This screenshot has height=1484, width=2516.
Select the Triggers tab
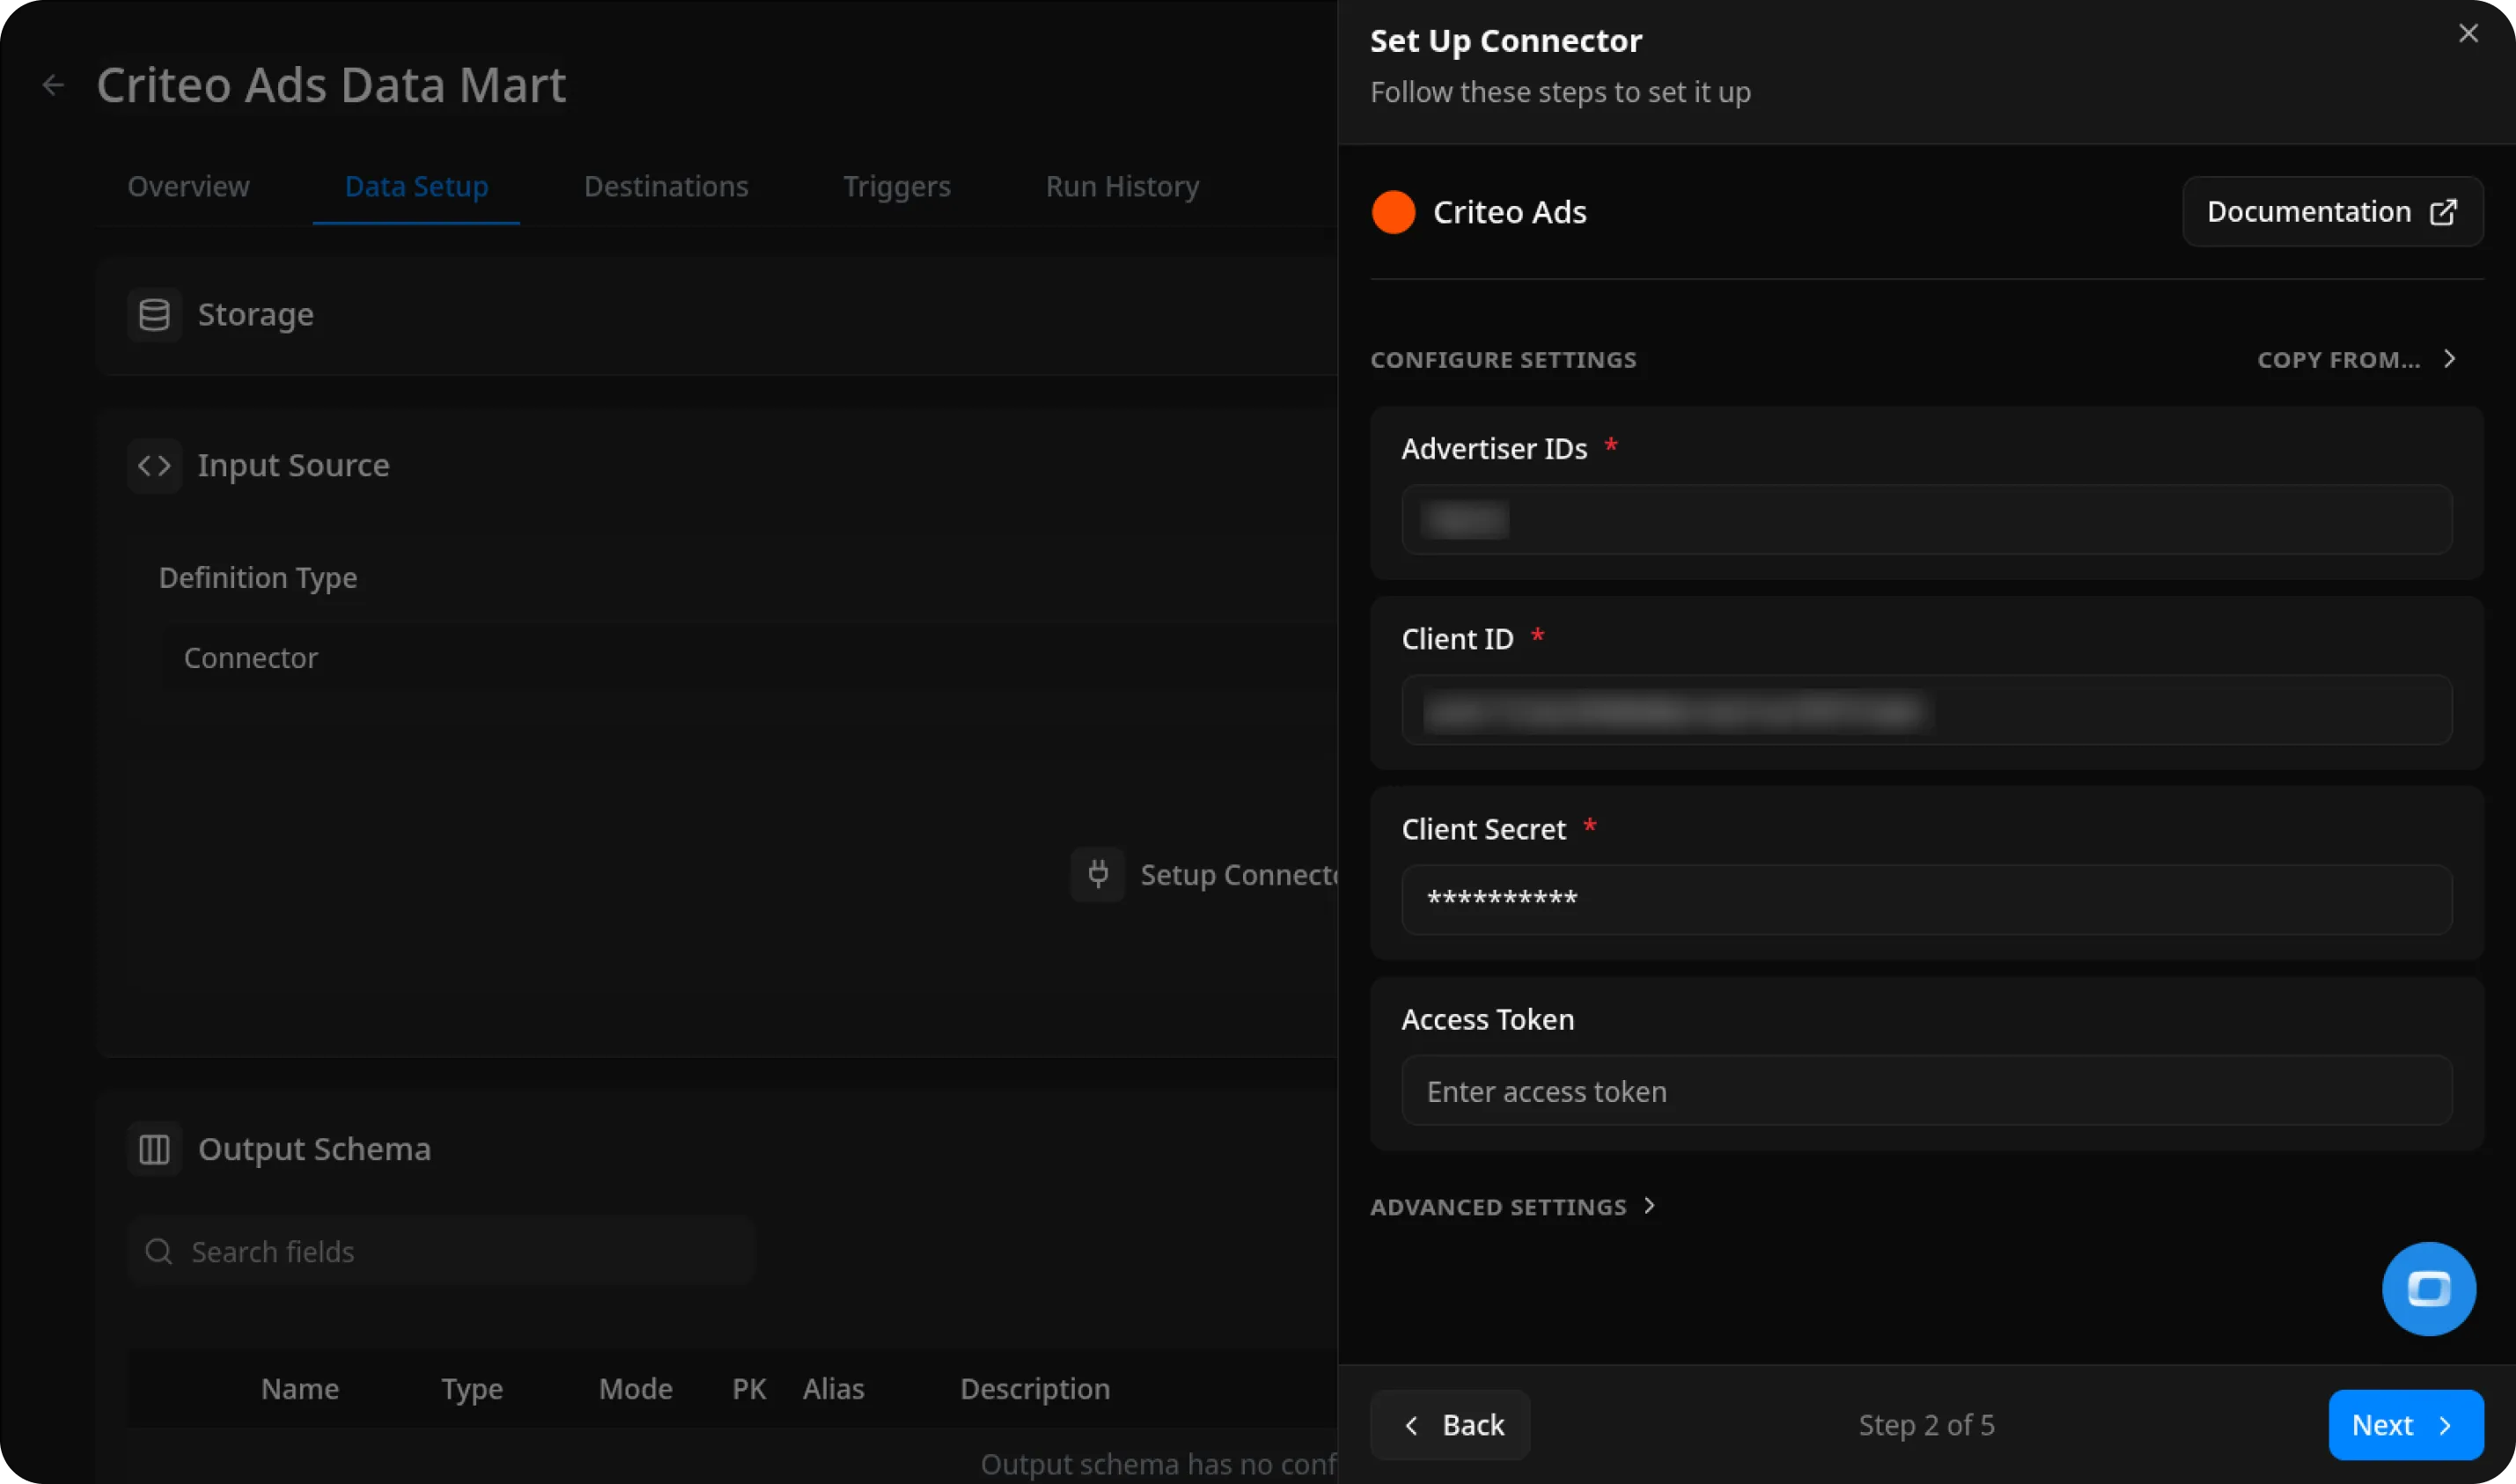coord(896,186)
